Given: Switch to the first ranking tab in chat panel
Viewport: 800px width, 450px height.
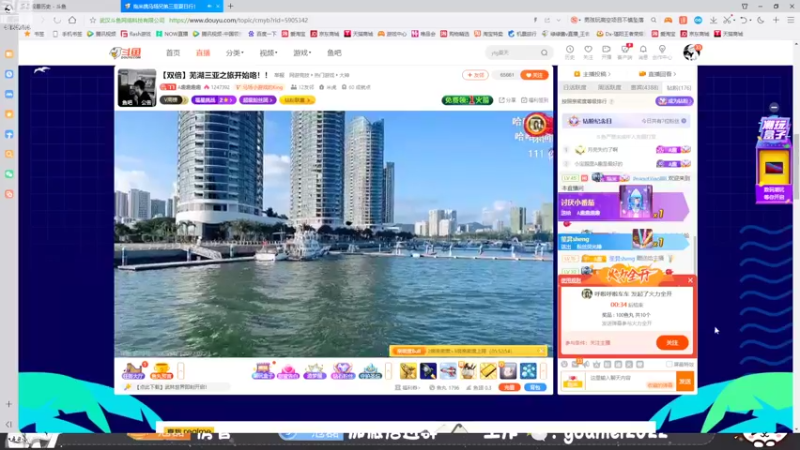Looking at the screenshot, I should pos(574,88).
